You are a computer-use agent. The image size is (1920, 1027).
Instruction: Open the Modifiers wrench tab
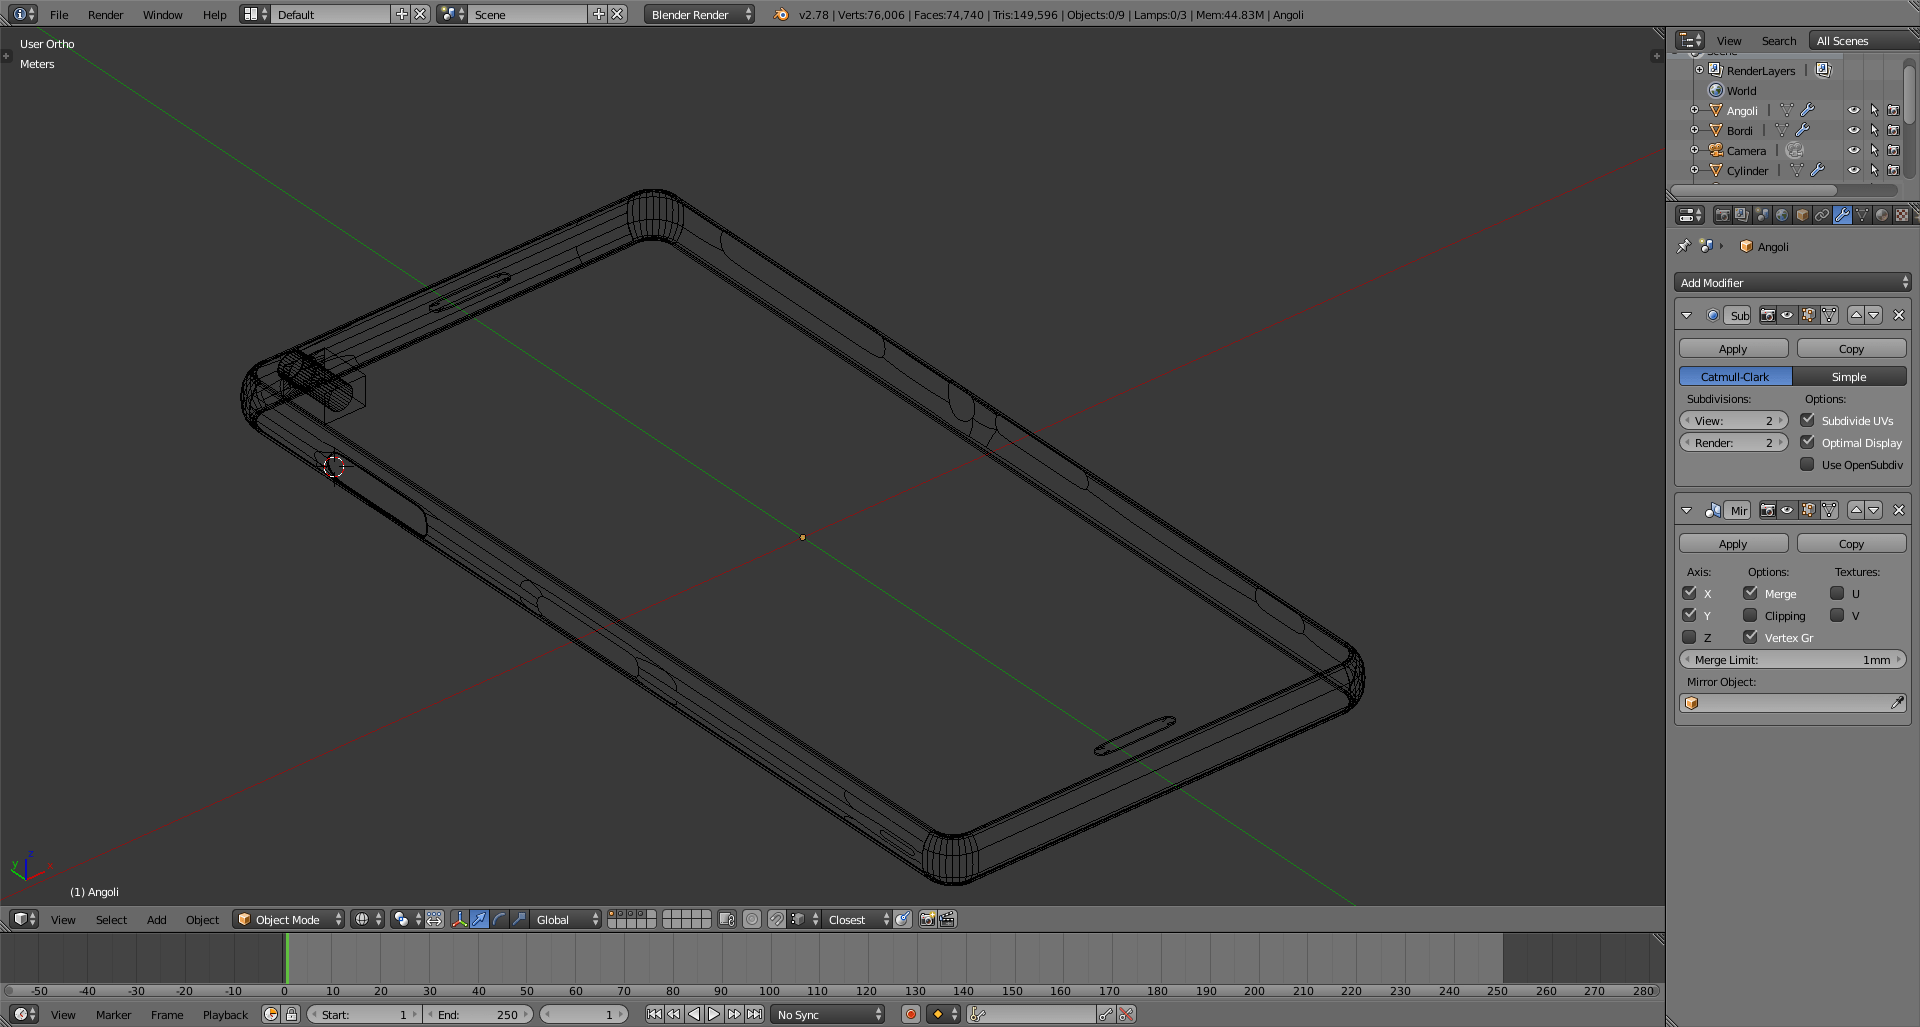tap(1842, 215)
